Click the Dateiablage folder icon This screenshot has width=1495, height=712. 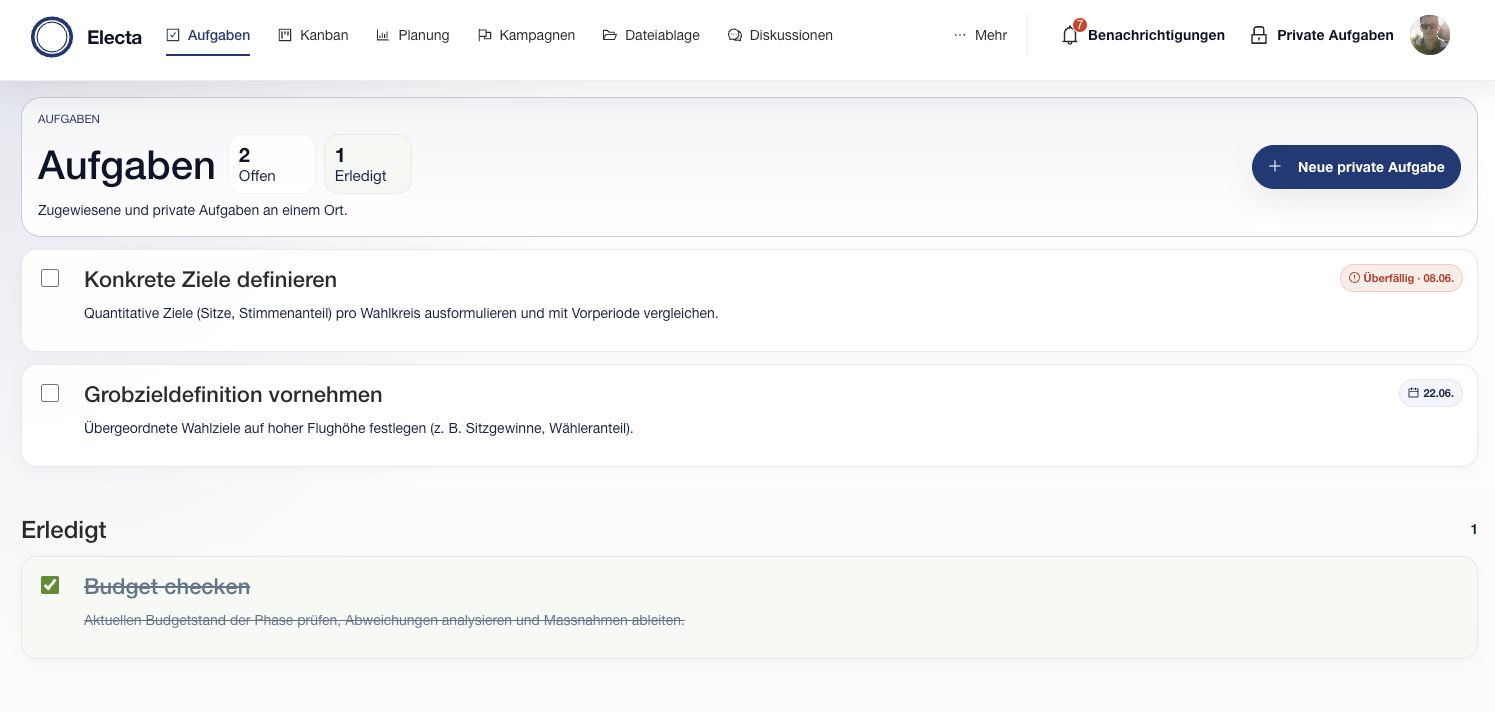(x=610, y=35)
